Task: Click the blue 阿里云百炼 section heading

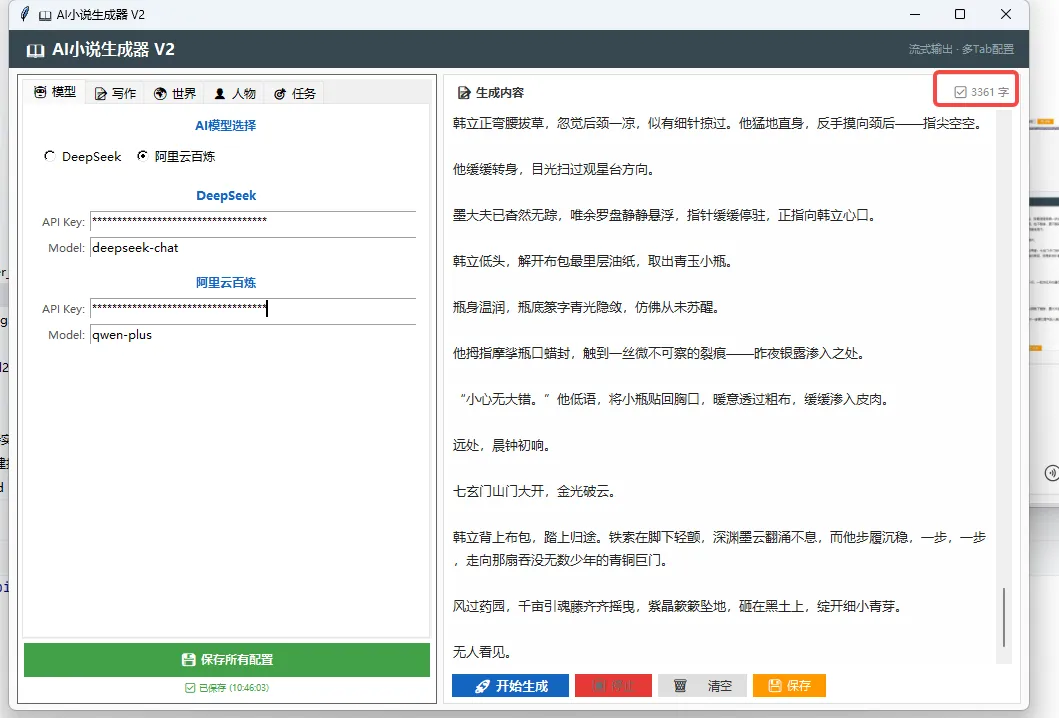Action: click(226, 282)
